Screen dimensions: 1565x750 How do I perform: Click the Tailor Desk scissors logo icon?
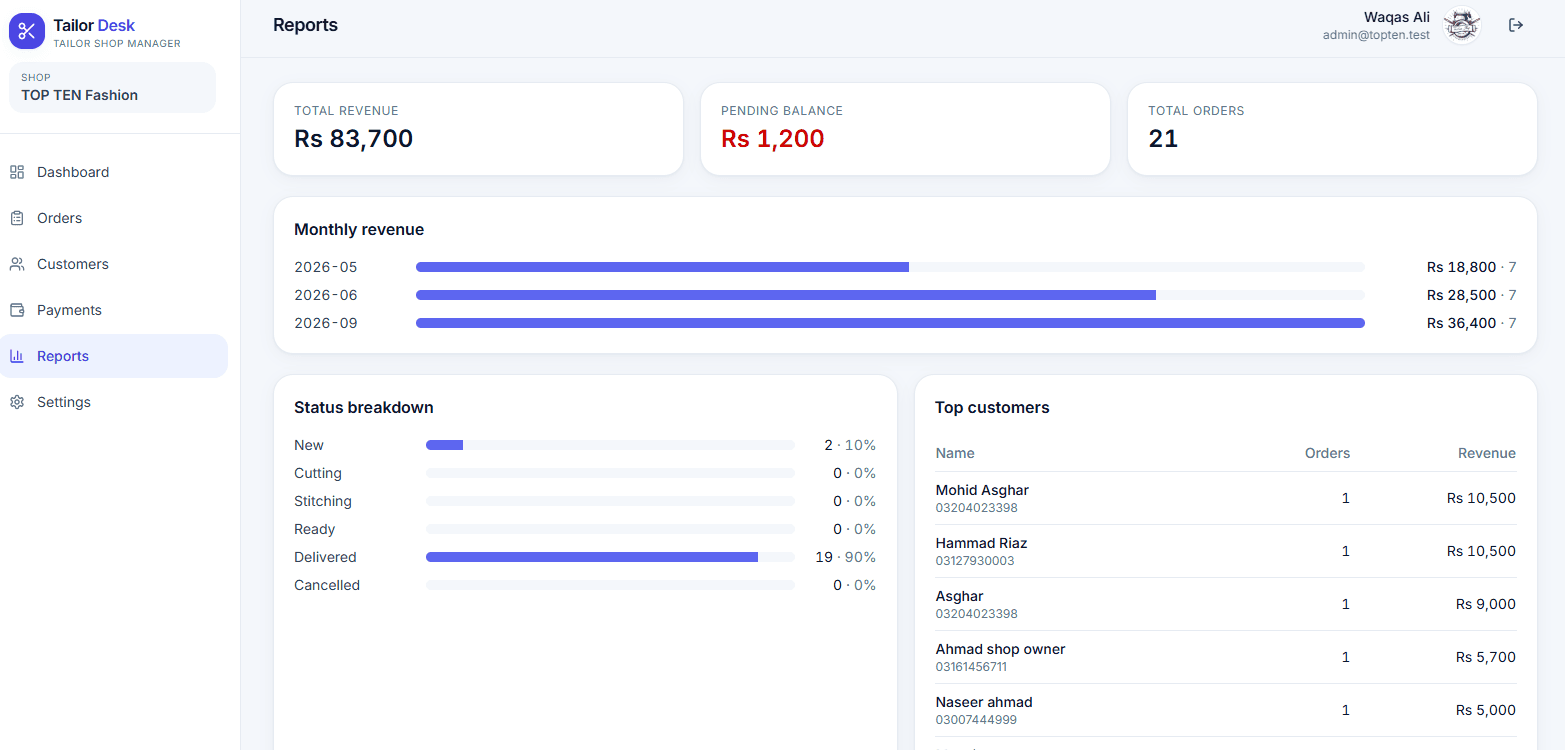click(x=27, y=31)
